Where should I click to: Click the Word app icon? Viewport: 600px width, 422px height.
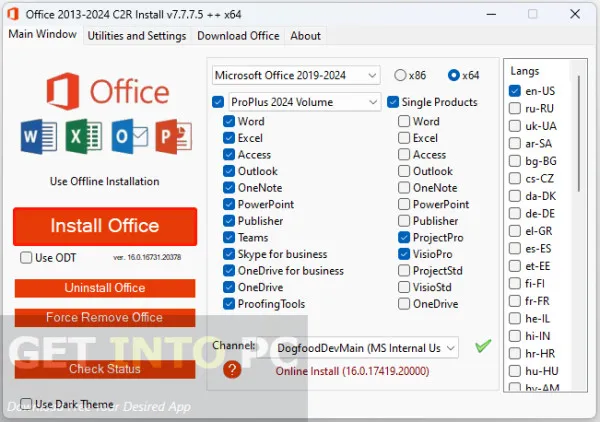pos(39,136)
